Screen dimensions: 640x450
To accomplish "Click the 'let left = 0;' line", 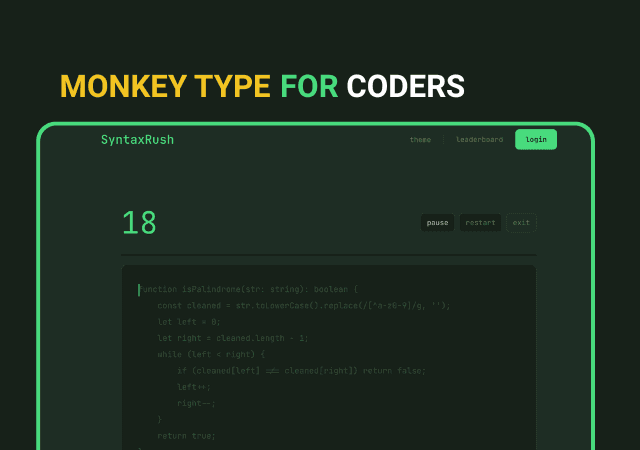I will pos(189,322).
